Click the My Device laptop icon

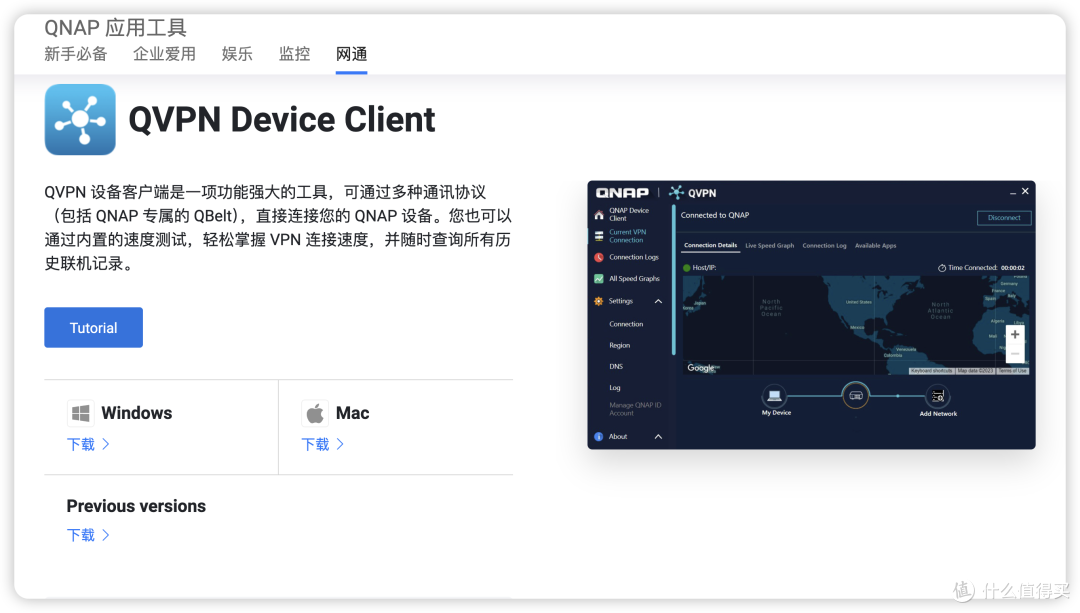774,395
